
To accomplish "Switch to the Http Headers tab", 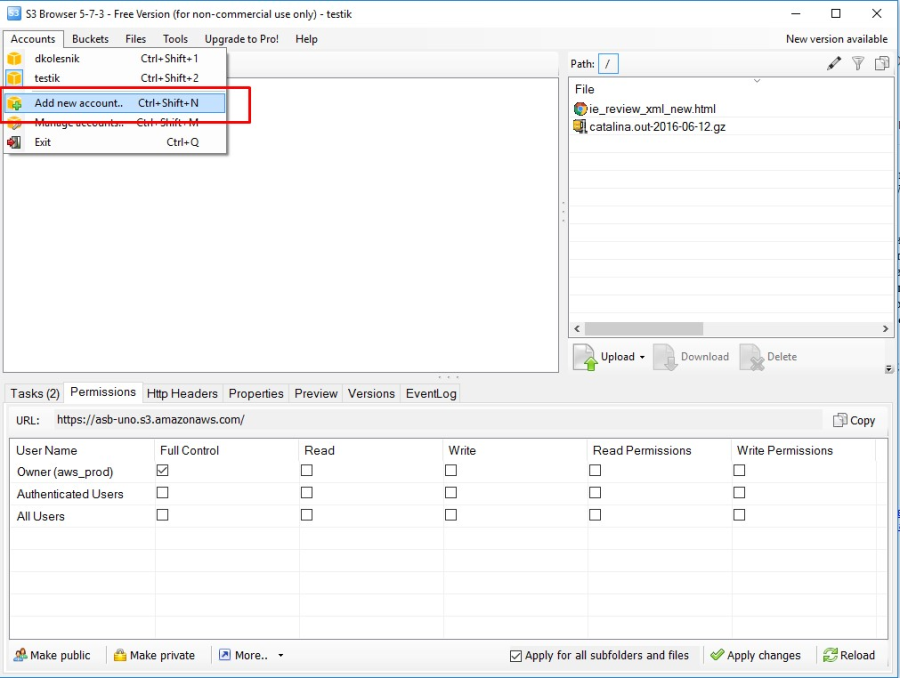I will 182,394.
